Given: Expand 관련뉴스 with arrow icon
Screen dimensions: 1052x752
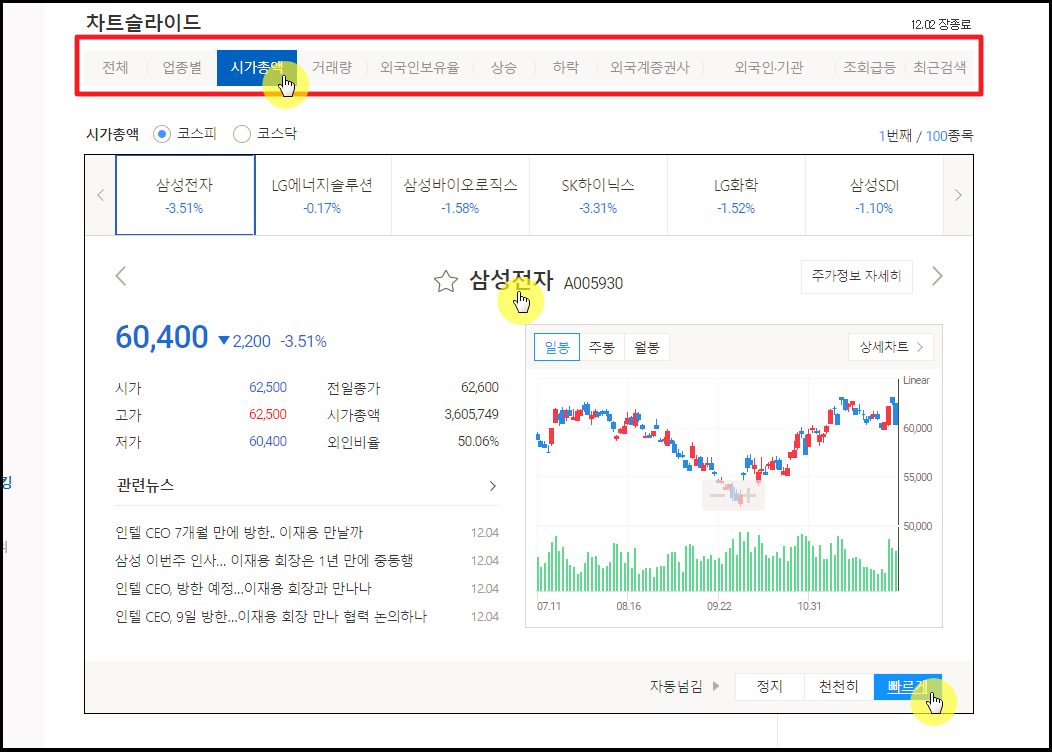Looking at the screenshot, I should pos(492,486).
